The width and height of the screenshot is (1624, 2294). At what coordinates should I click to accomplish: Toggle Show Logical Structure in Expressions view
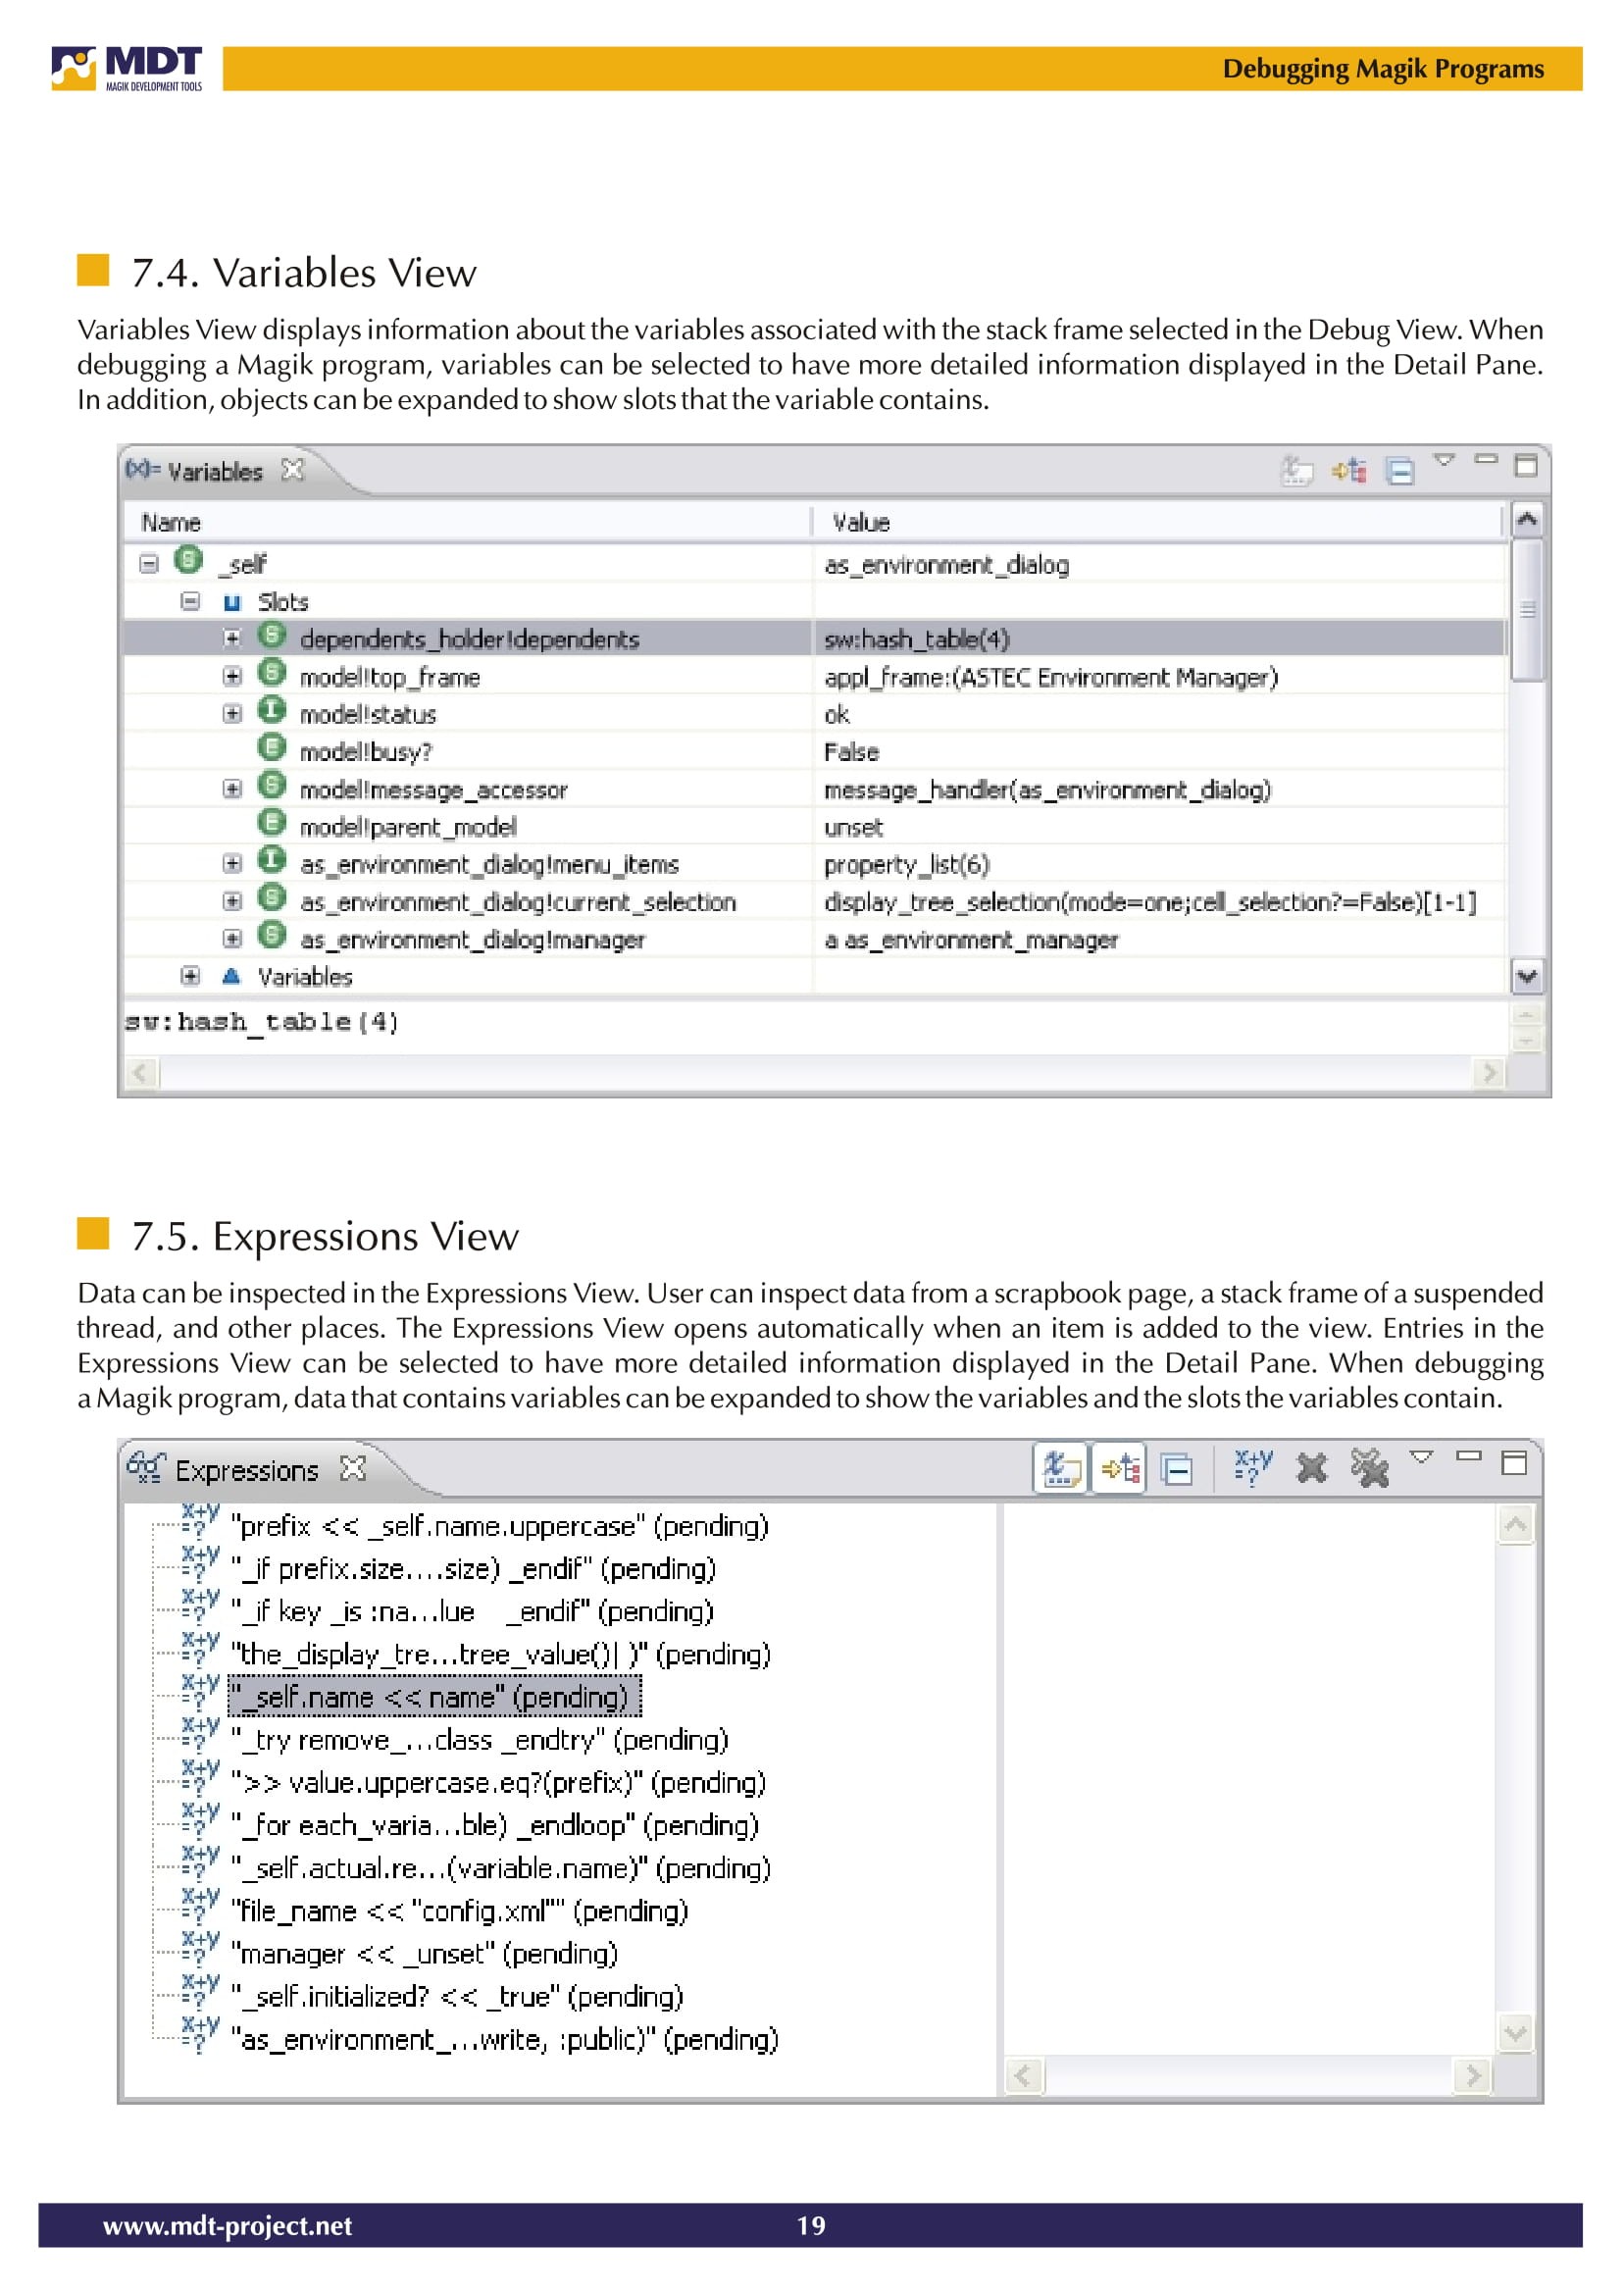1120,1470
